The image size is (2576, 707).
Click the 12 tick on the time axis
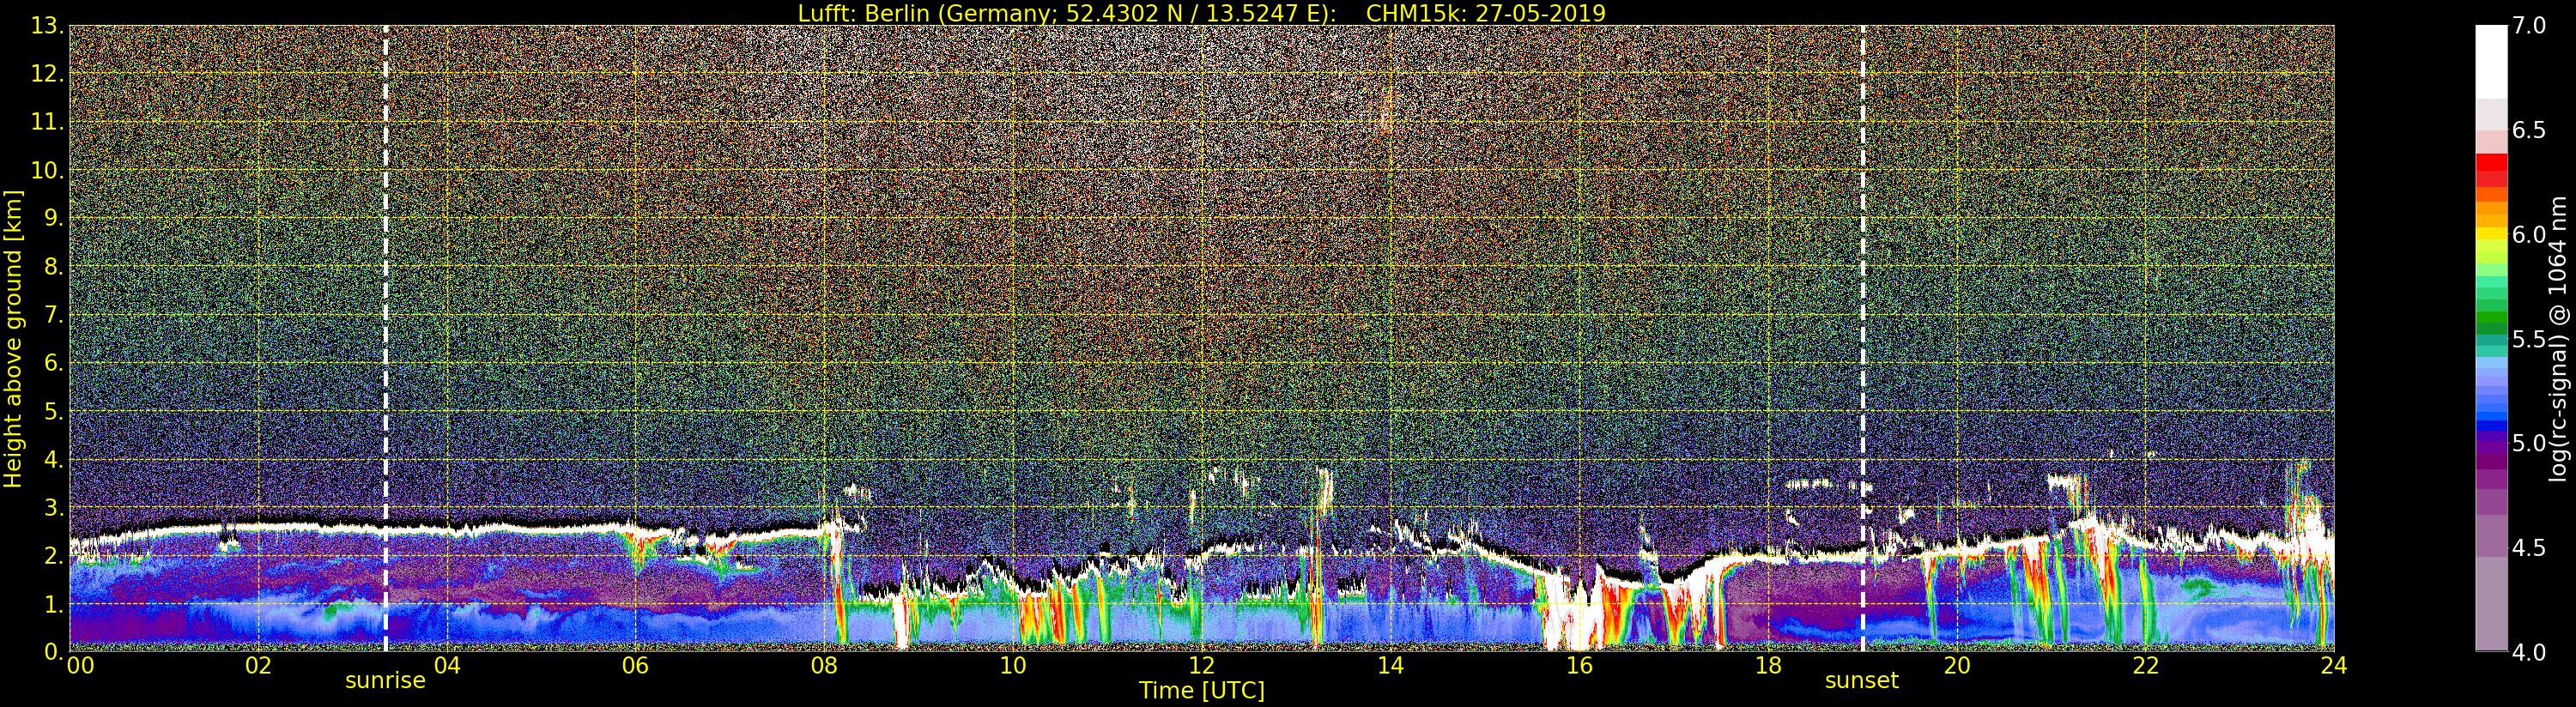pos(1201,666)
